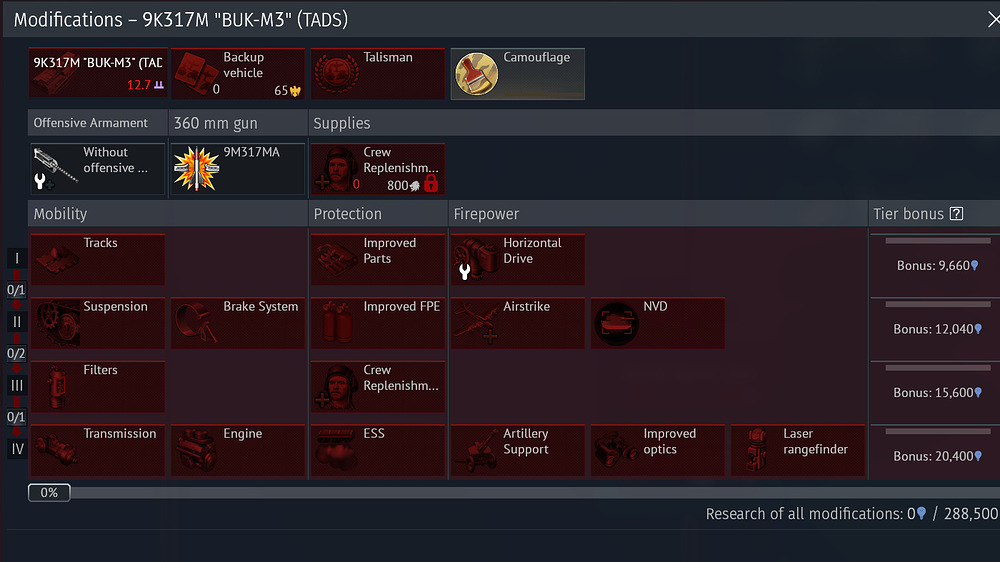Choose the NVD modification icon
The width and height of the screenshot is (1000, 562).
coord(616,324)
